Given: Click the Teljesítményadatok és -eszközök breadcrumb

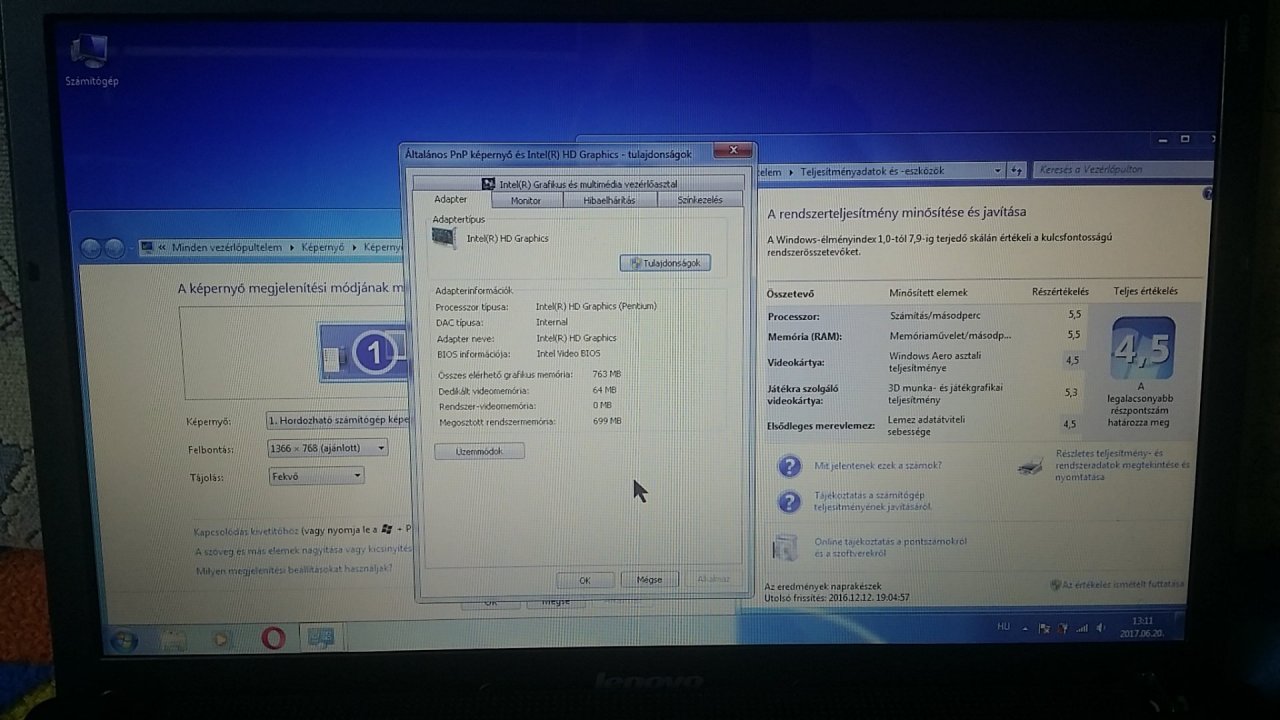Looking at the screenshot, I should pos(872,172).
